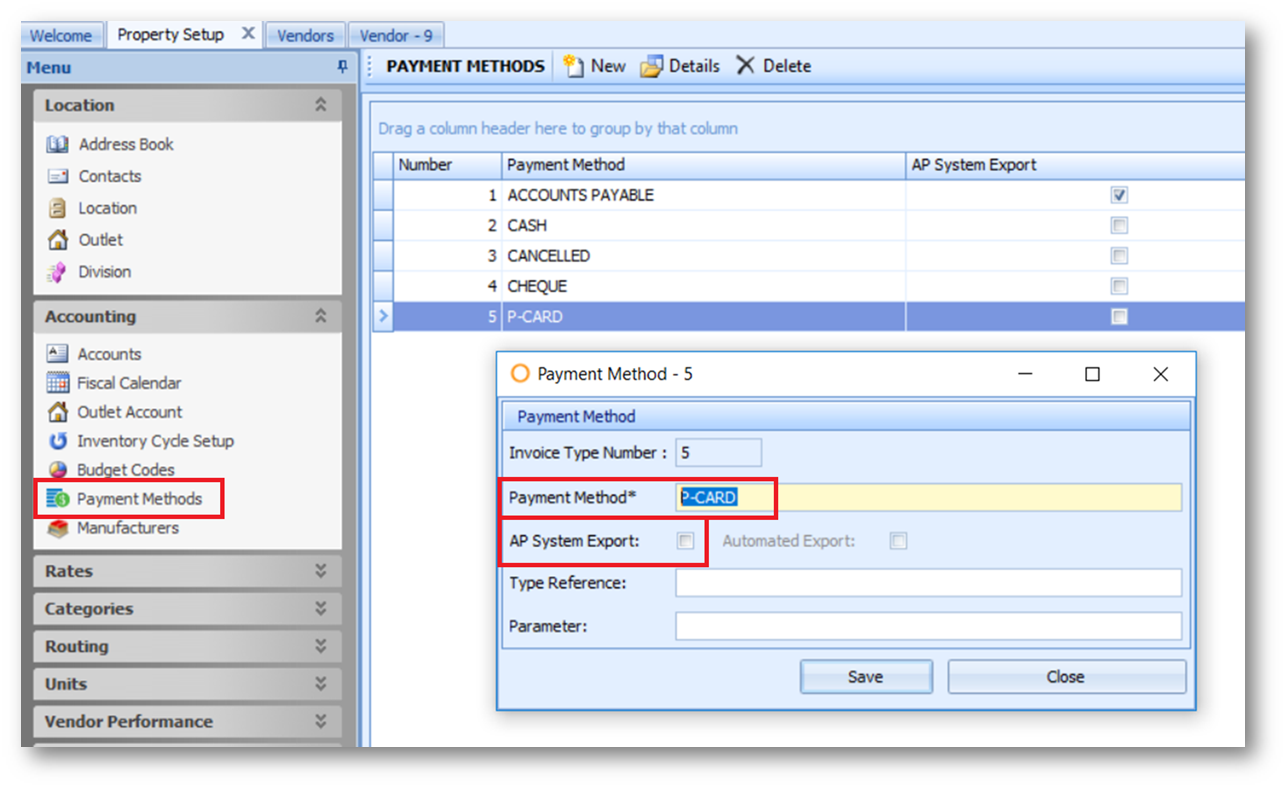Click the Address Book icon in Location
Image resolution: width=1287 pixels, height=789 pixels.
point(58,145)
